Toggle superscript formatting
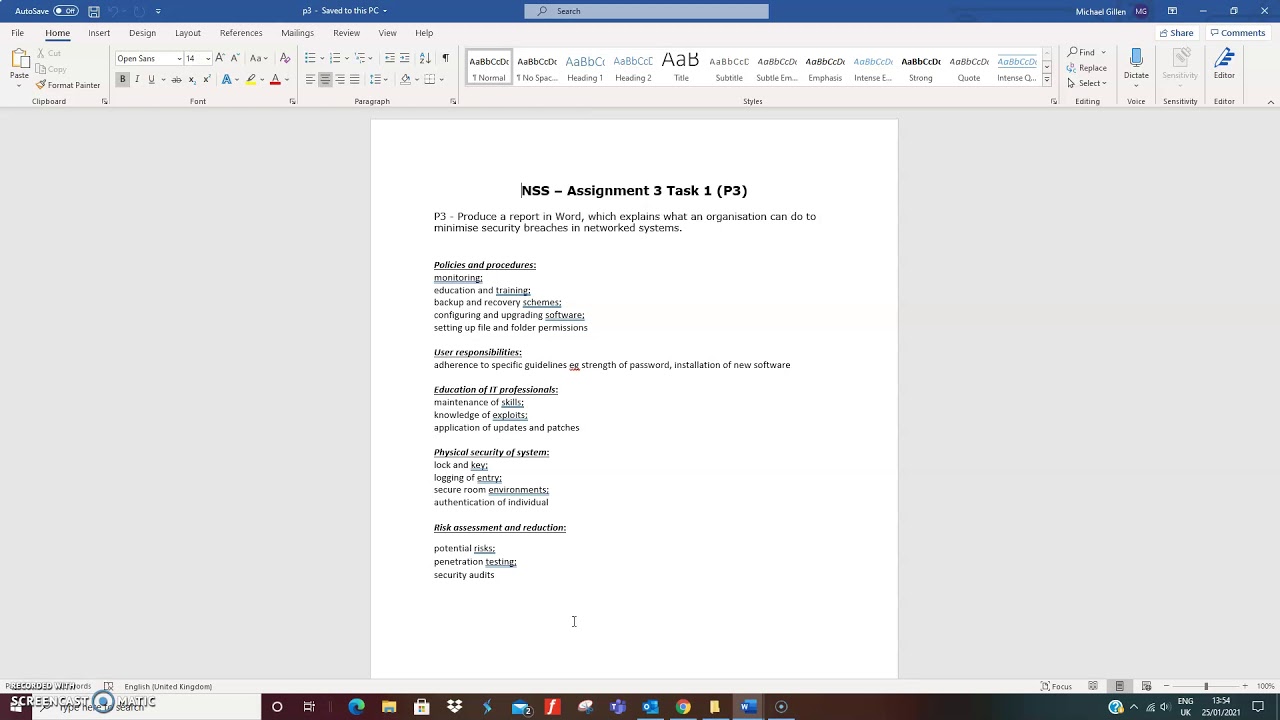This screenshot has width=1280, height=720. coord(206,79)
